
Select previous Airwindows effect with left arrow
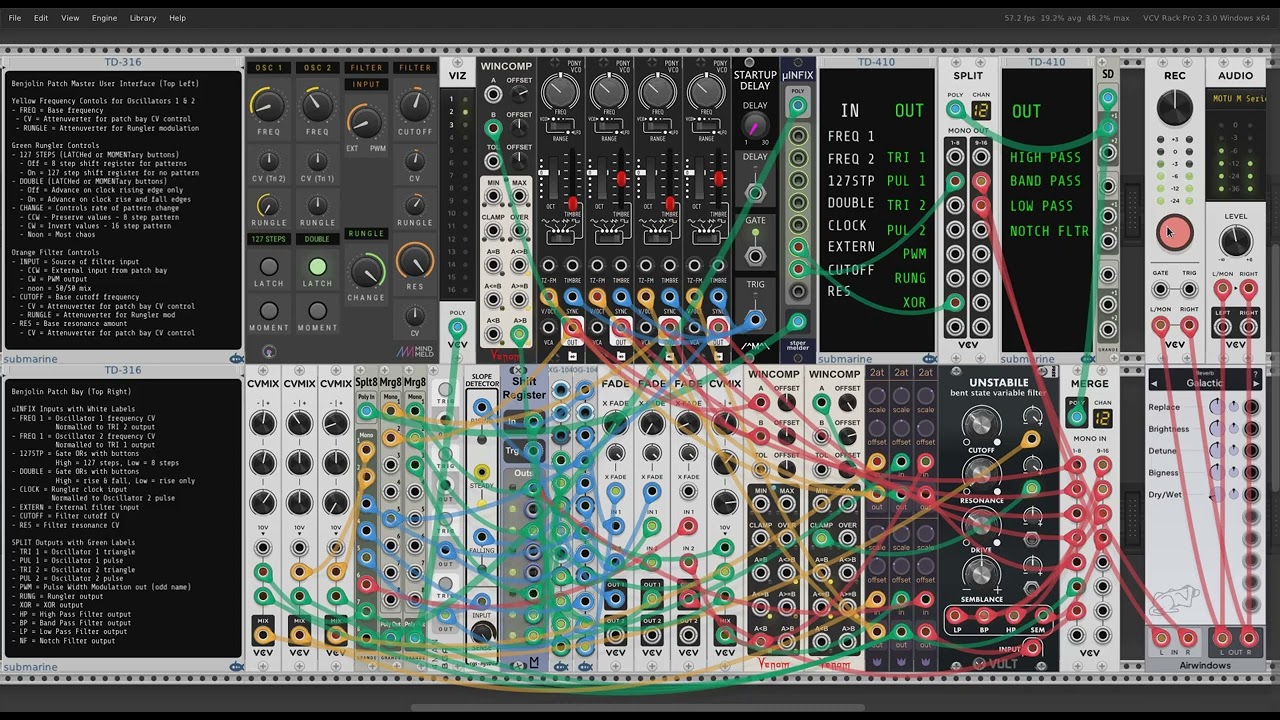coord(1154,383)
